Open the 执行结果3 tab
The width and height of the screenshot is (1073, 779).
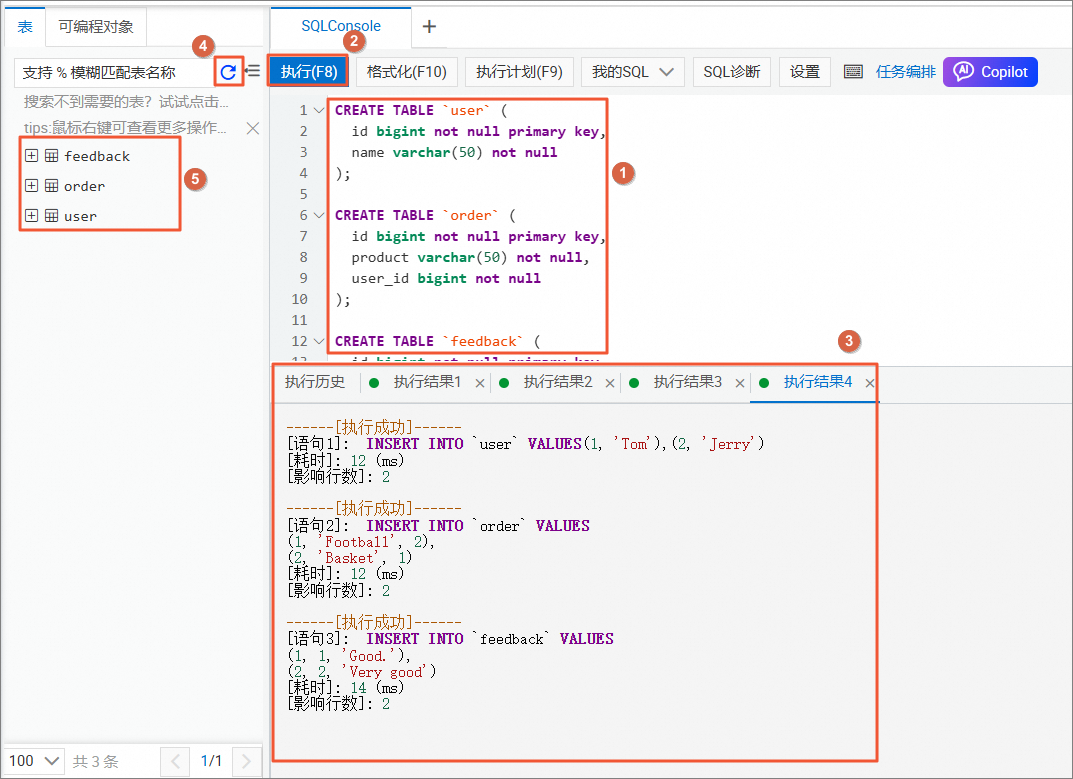(688, 382)
